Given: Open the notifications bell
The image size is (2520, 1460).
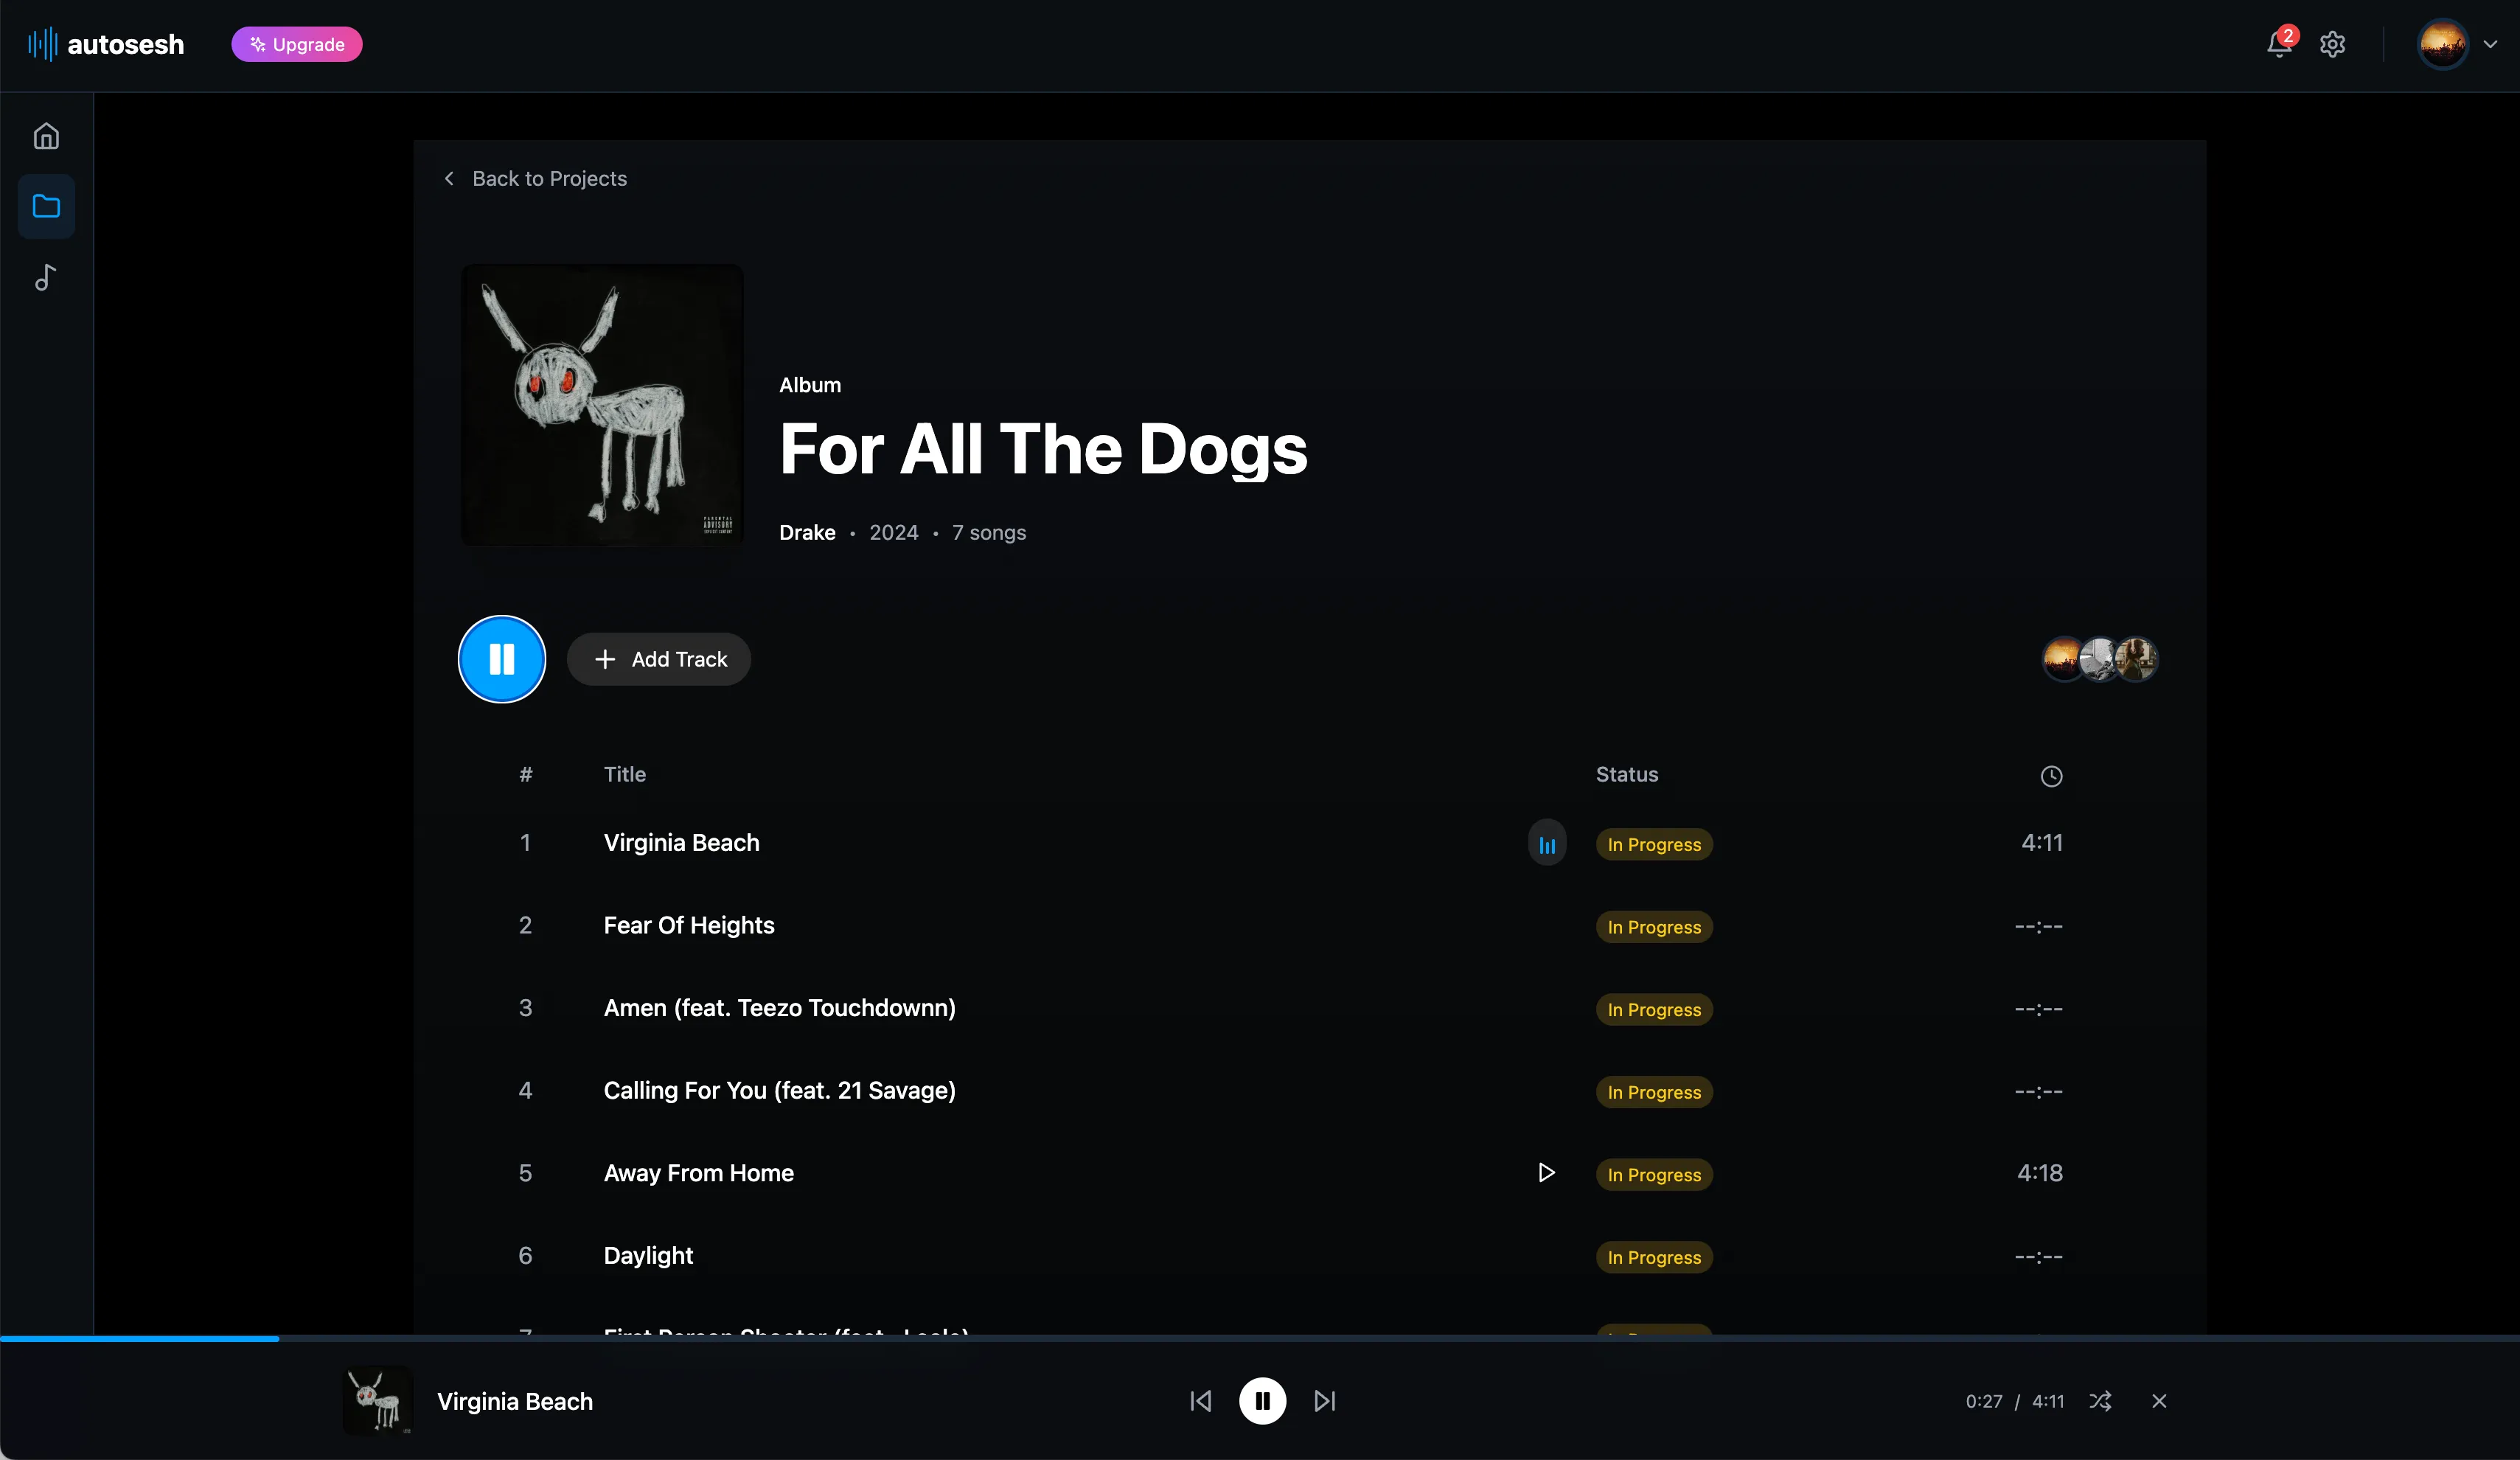Looking at the screenshot, I should 2279,44.
